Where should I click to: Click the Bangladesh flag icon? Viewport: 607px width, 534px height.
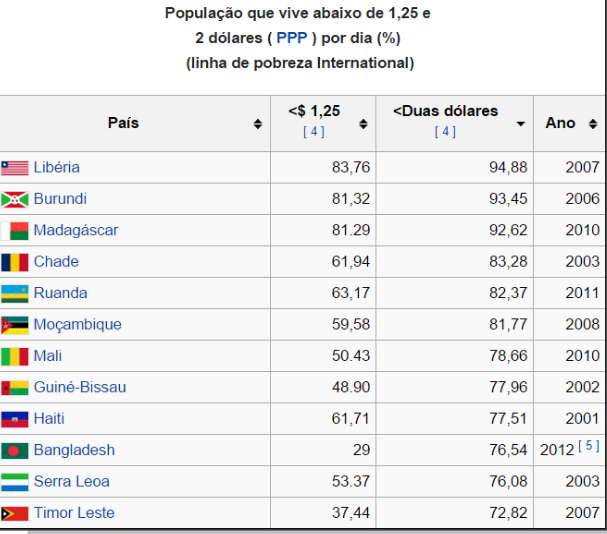pos(15,450)
